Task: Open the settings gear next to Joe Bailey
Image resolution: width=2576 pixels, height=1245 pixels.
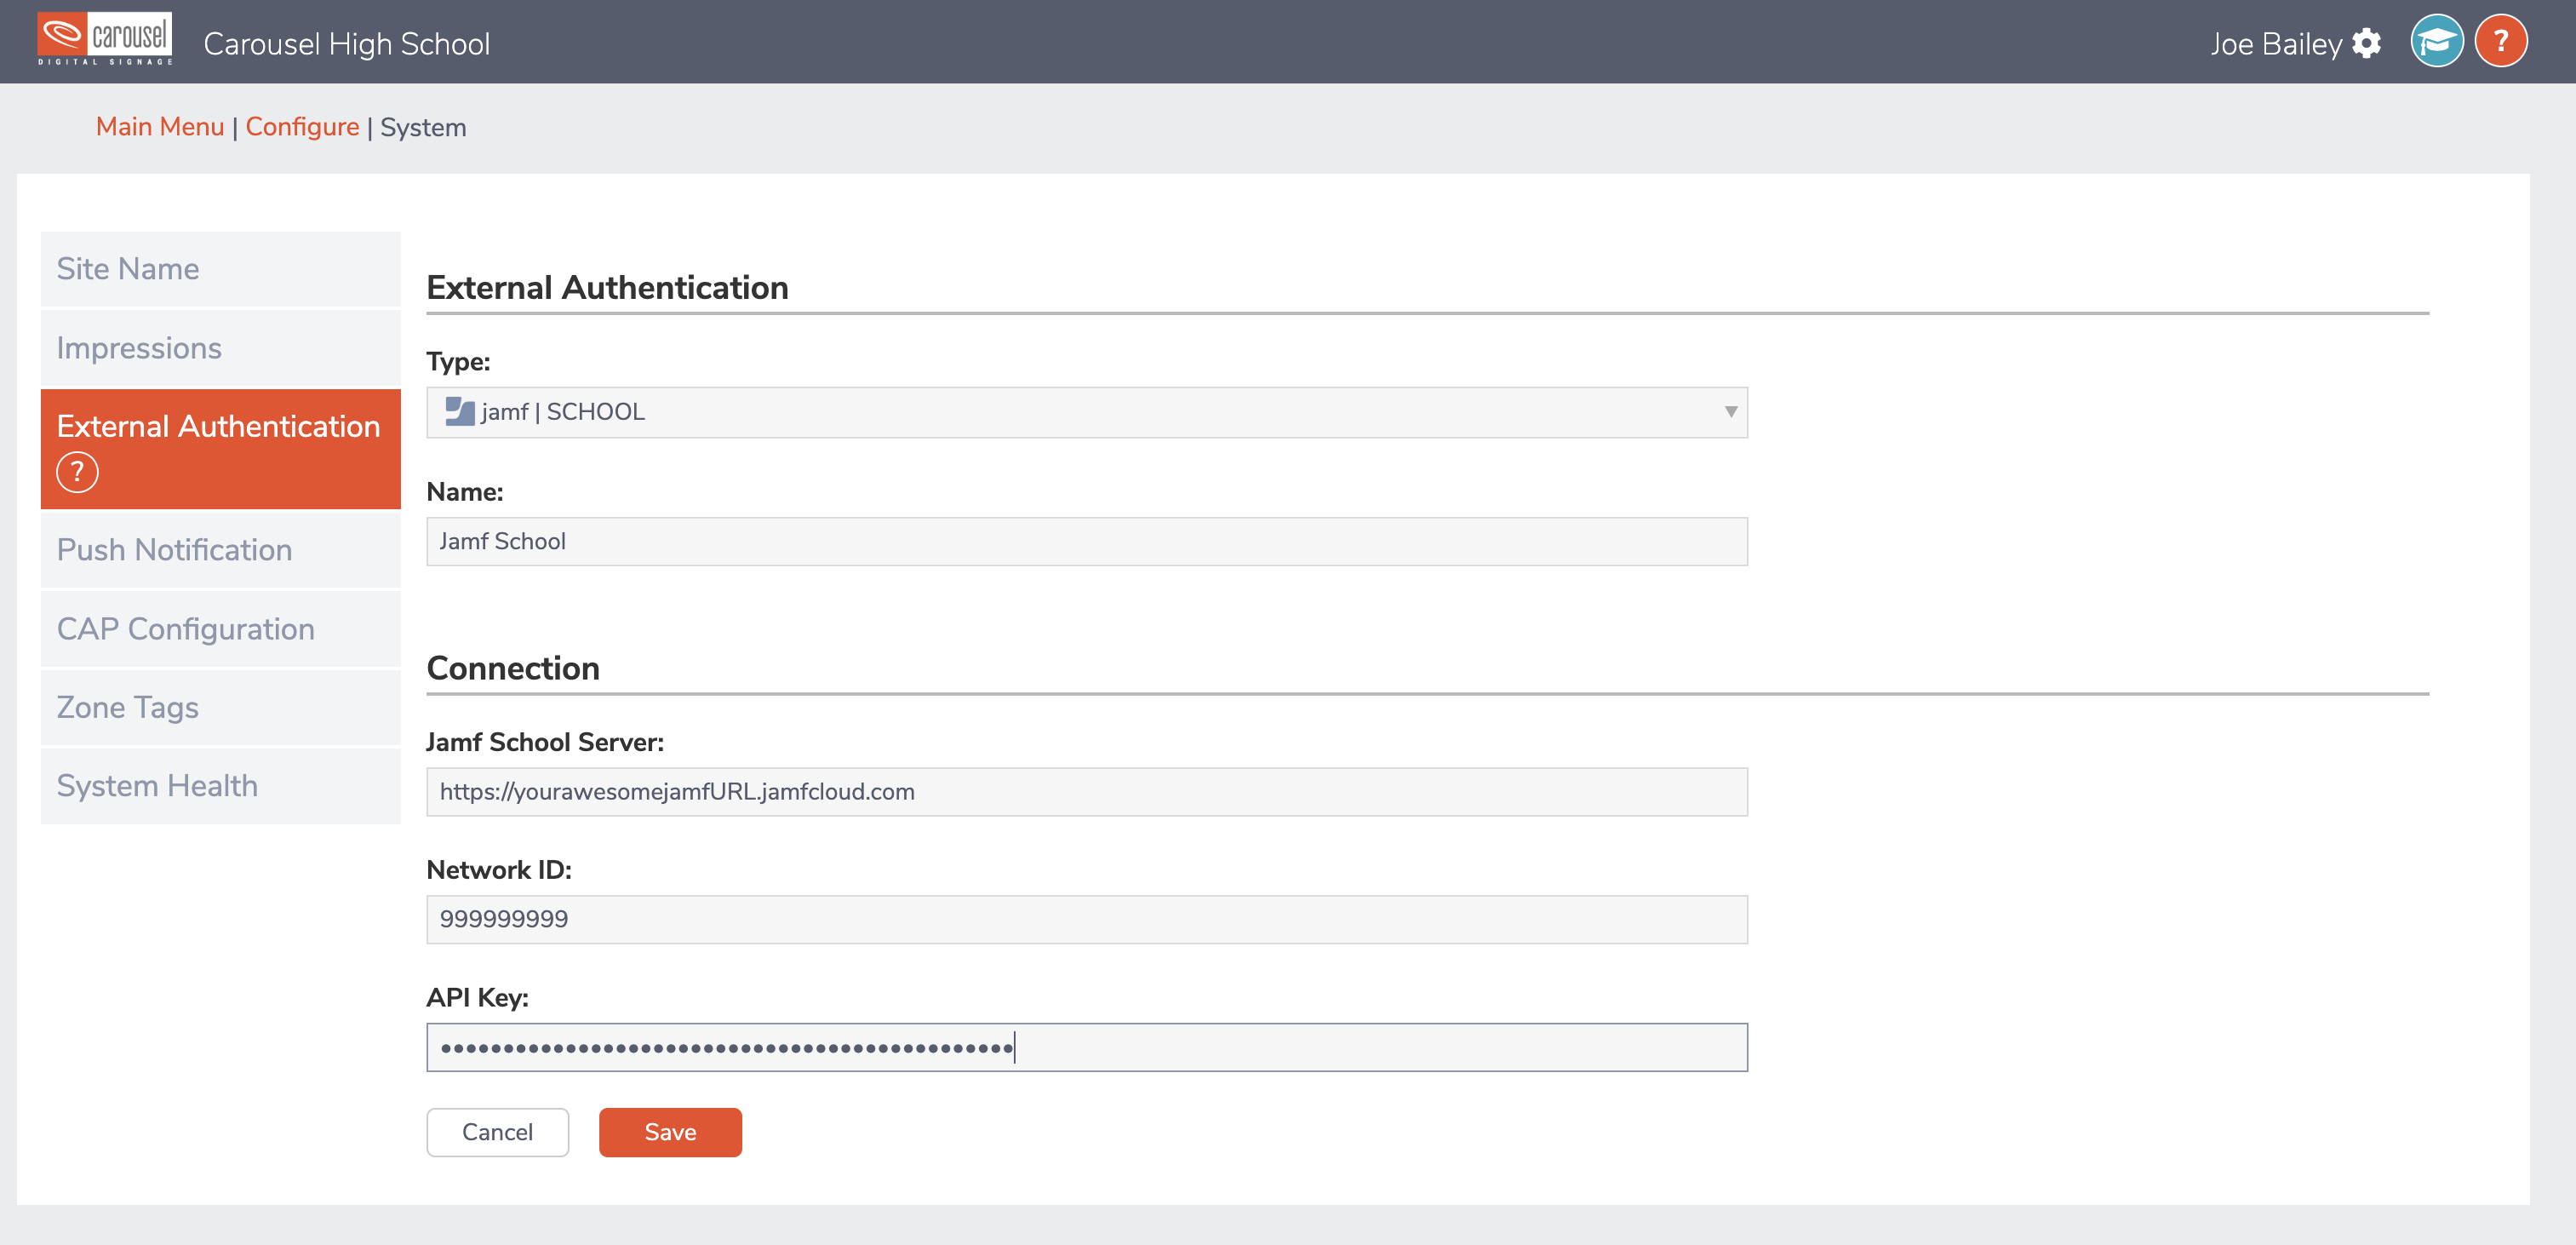Action: click(x=2368, y=43)
